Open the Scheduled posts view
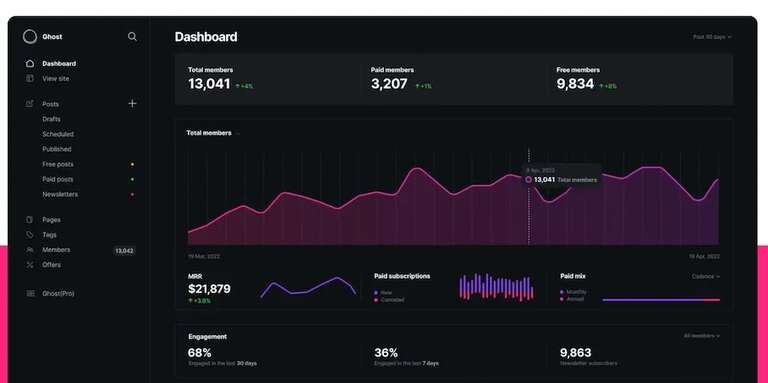The height and width of the screenshot is (383, 768). (x=58, y=134)
